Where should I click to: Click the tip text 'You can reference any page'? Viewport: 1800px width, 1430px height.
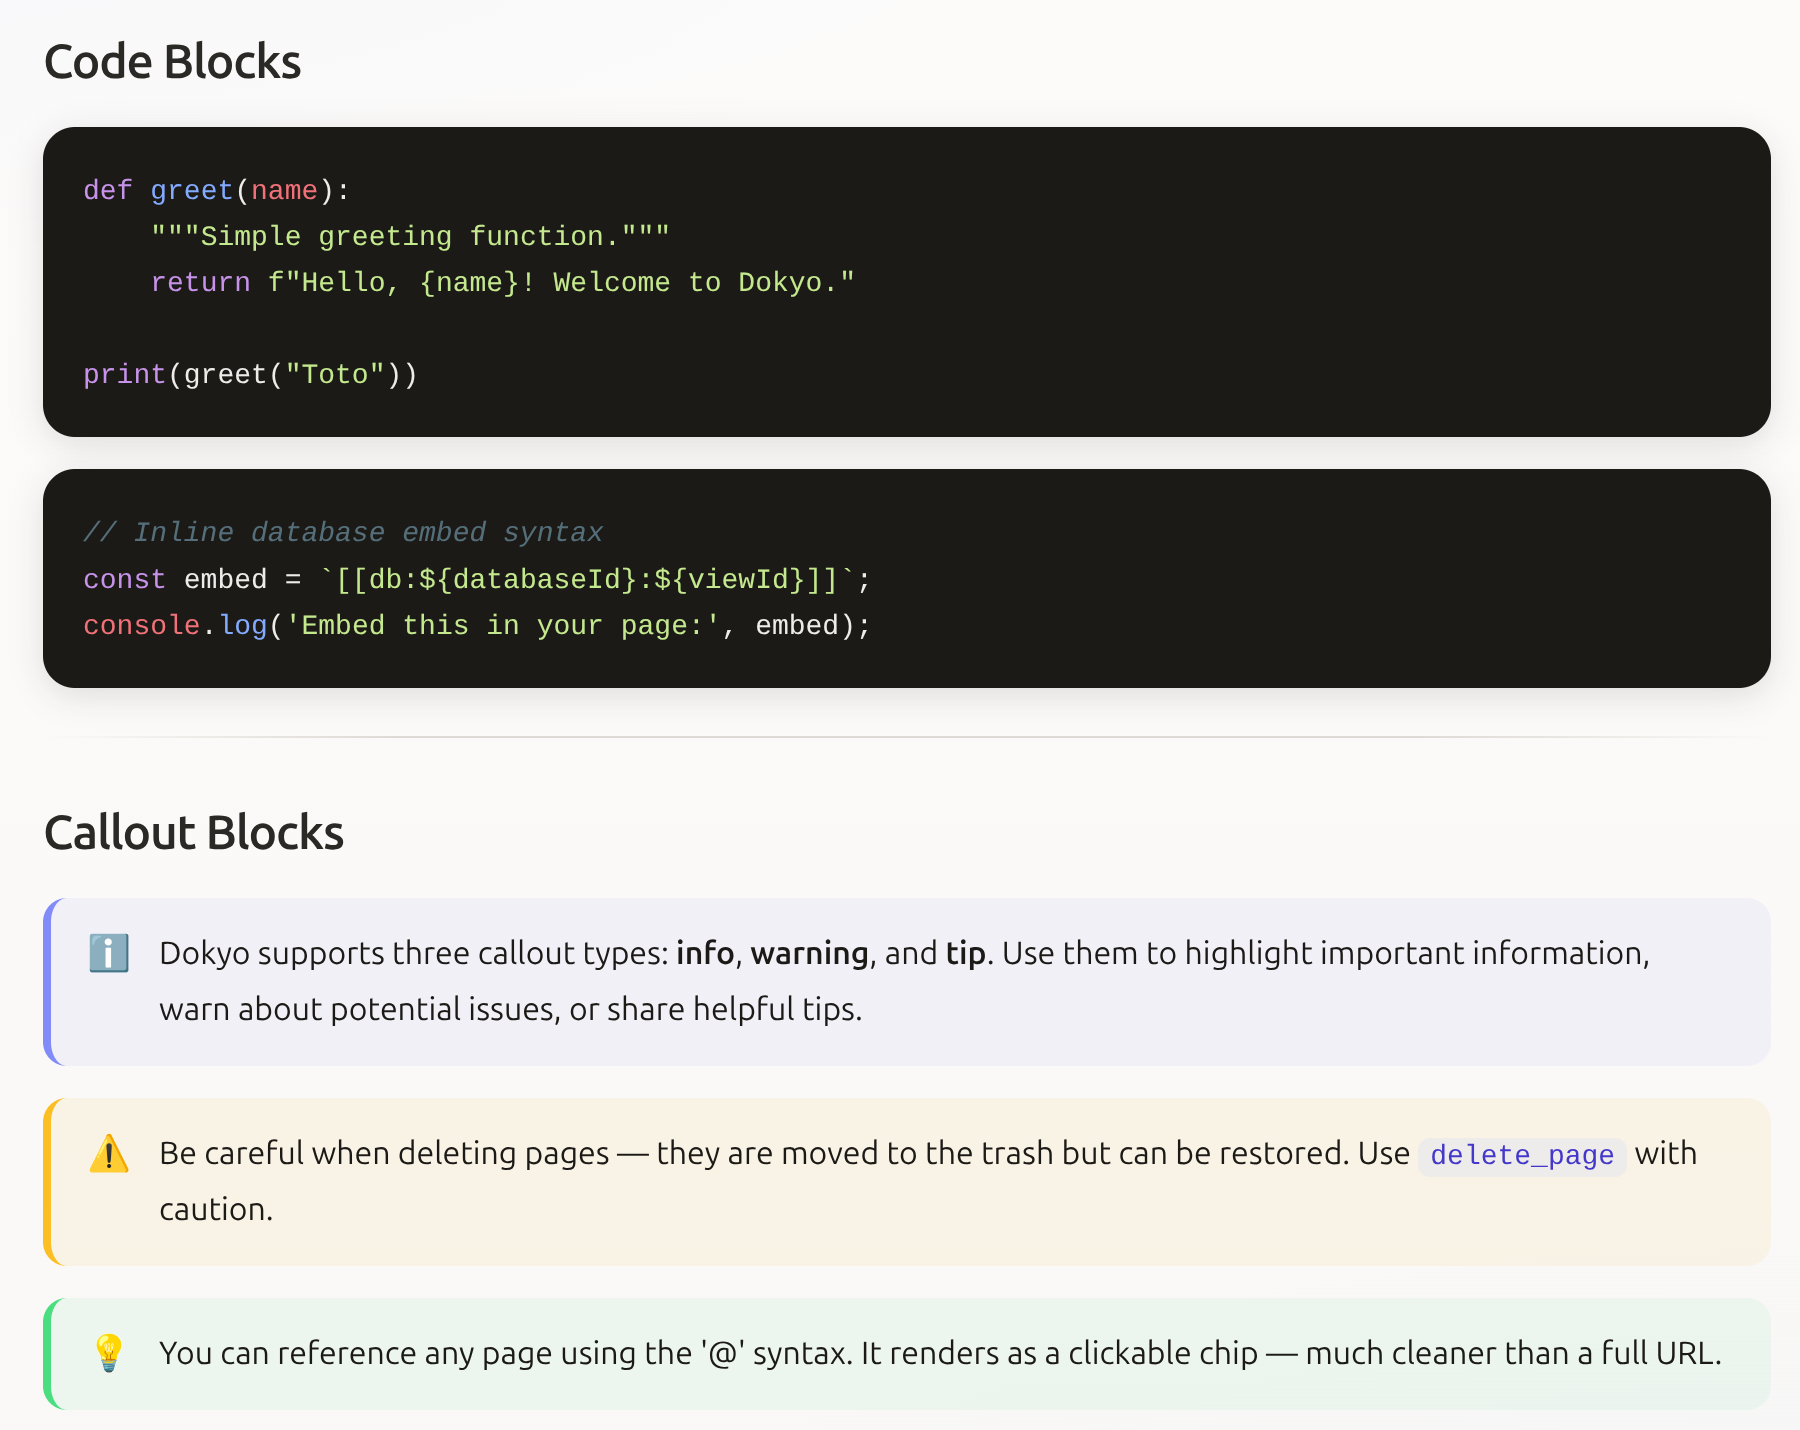point(355,1353)
